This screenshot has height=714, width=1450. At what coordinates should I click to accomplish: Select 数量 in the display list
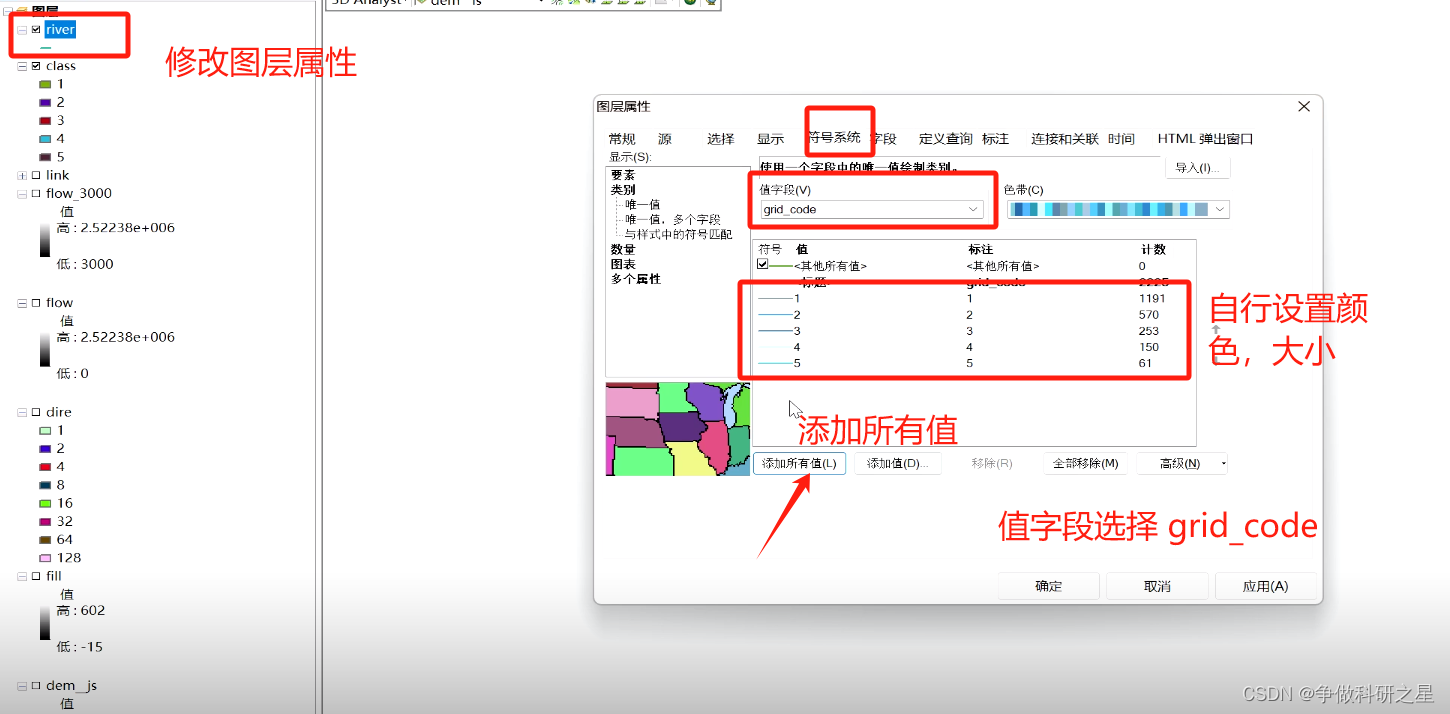[623, 249]
